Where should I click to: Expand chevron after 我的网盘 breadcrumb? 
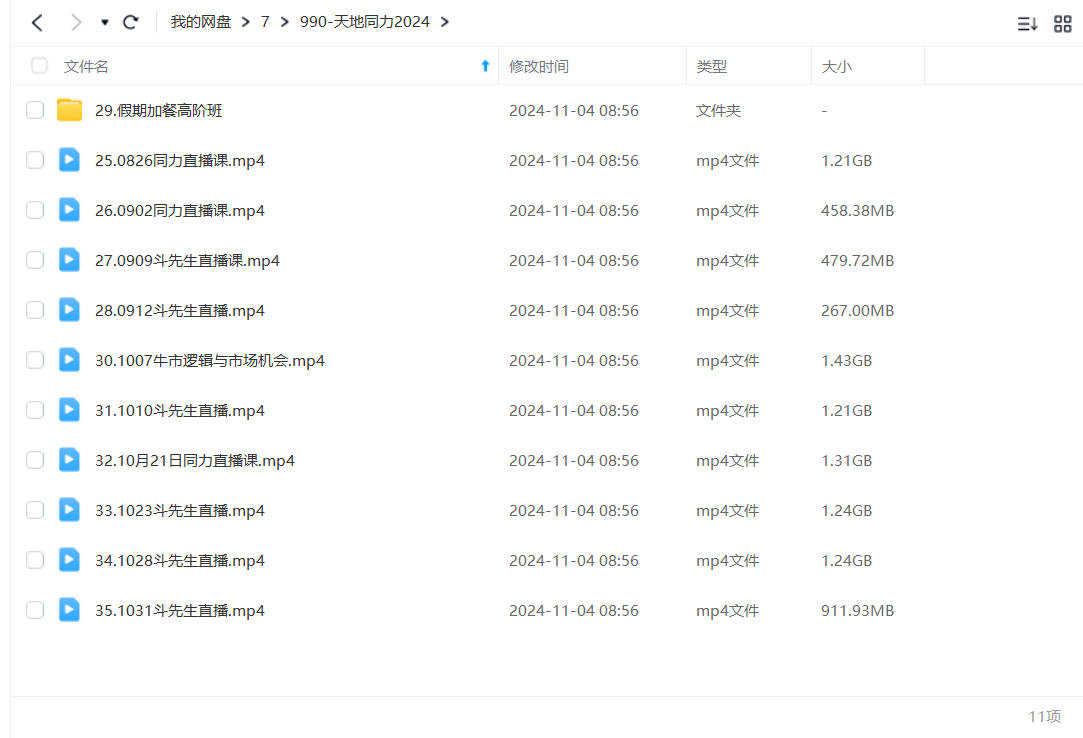pyautogui.click(x=245, y=22)
